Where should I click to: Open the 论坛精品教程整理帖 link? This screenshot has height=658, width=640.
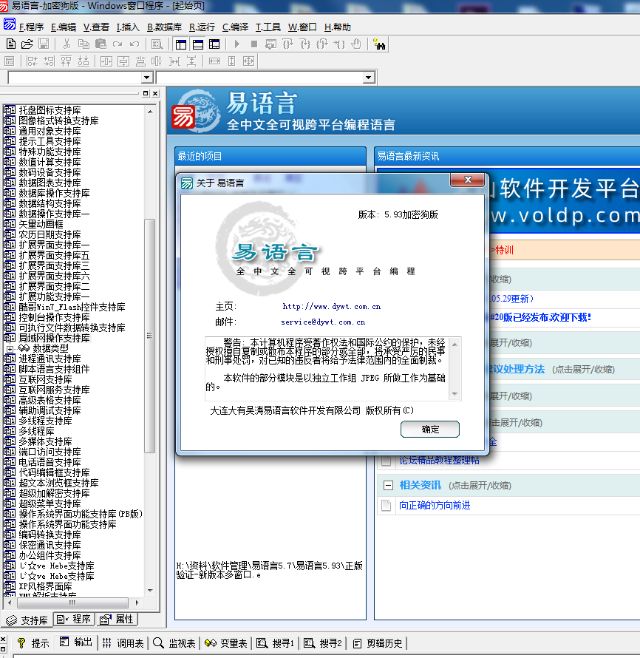(439, 460)
